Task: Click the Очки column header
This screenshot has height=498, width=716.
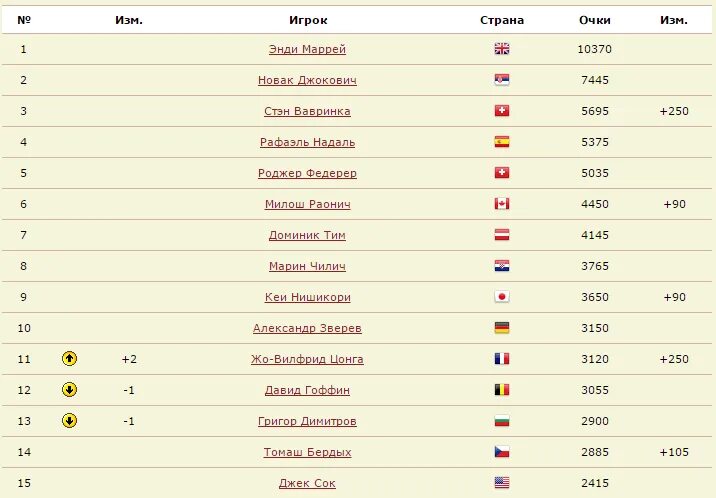Action: tap(595, 20)
